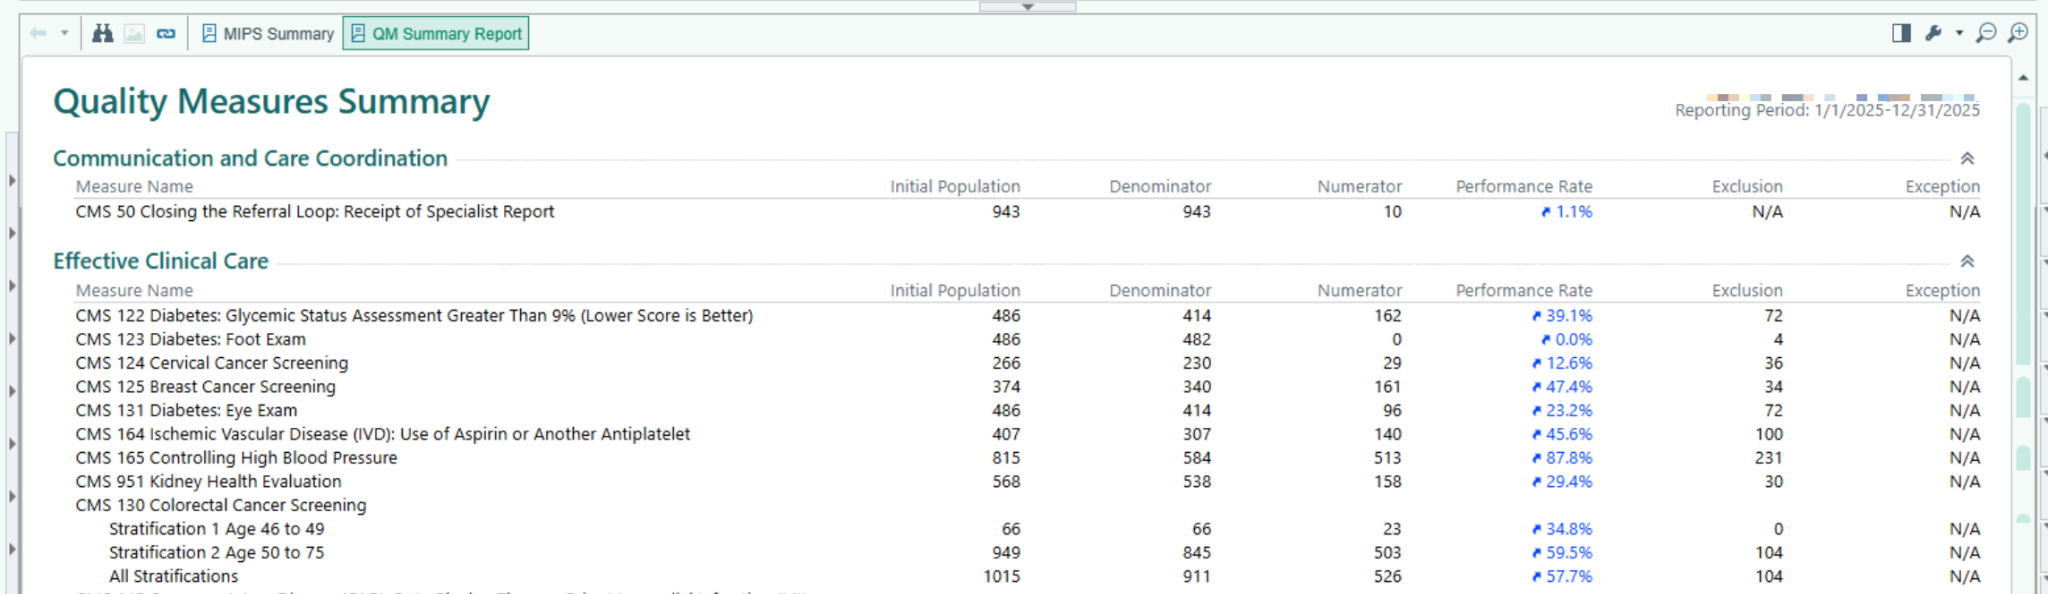Screen dimensions: 2048x594
Task: Select CMS 130 Colorectal Cancer Screening
Action: (221, 506)
